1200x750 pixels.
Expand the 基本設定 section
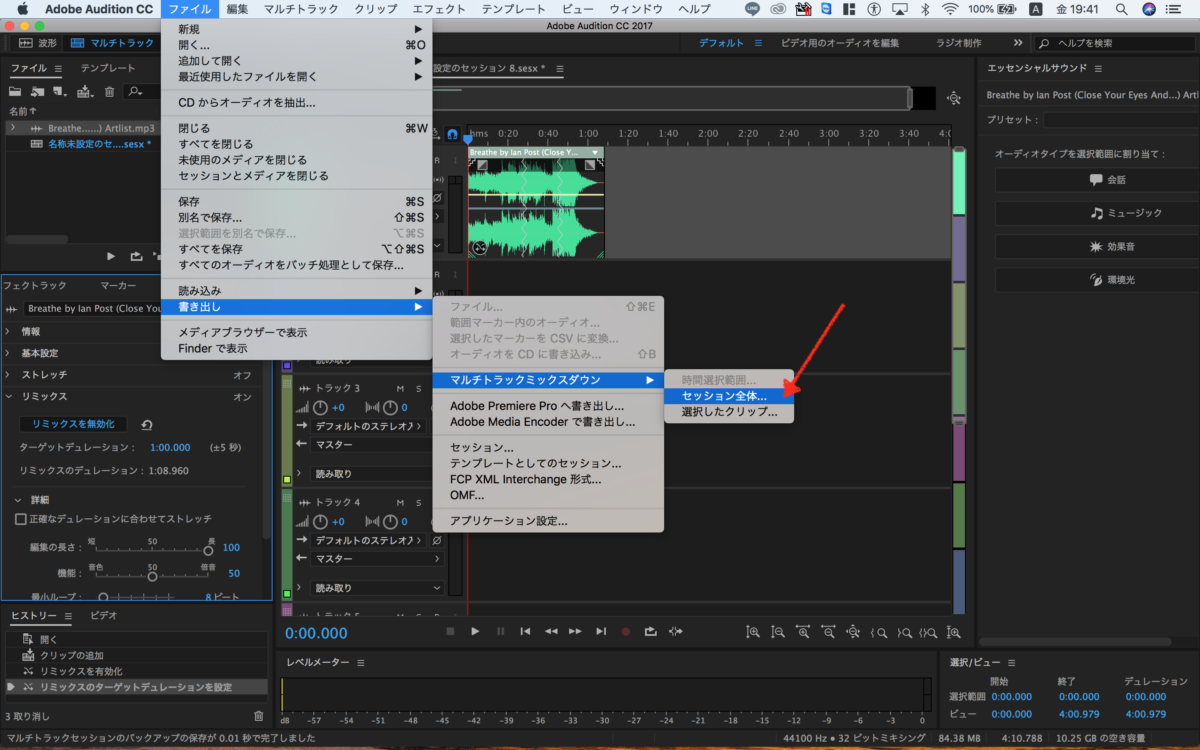[x=8, y=353]
